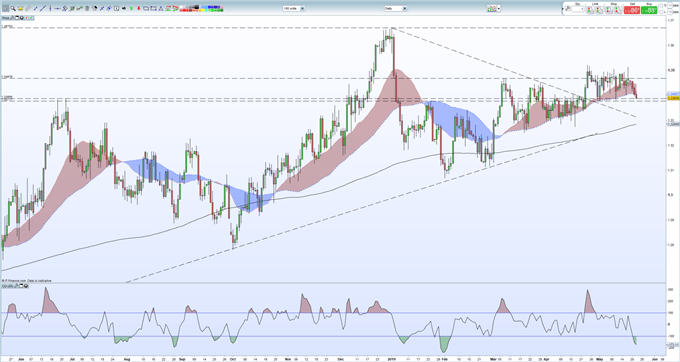Click the trash bin delete icon
680x362 pixels.
point(87,9)
